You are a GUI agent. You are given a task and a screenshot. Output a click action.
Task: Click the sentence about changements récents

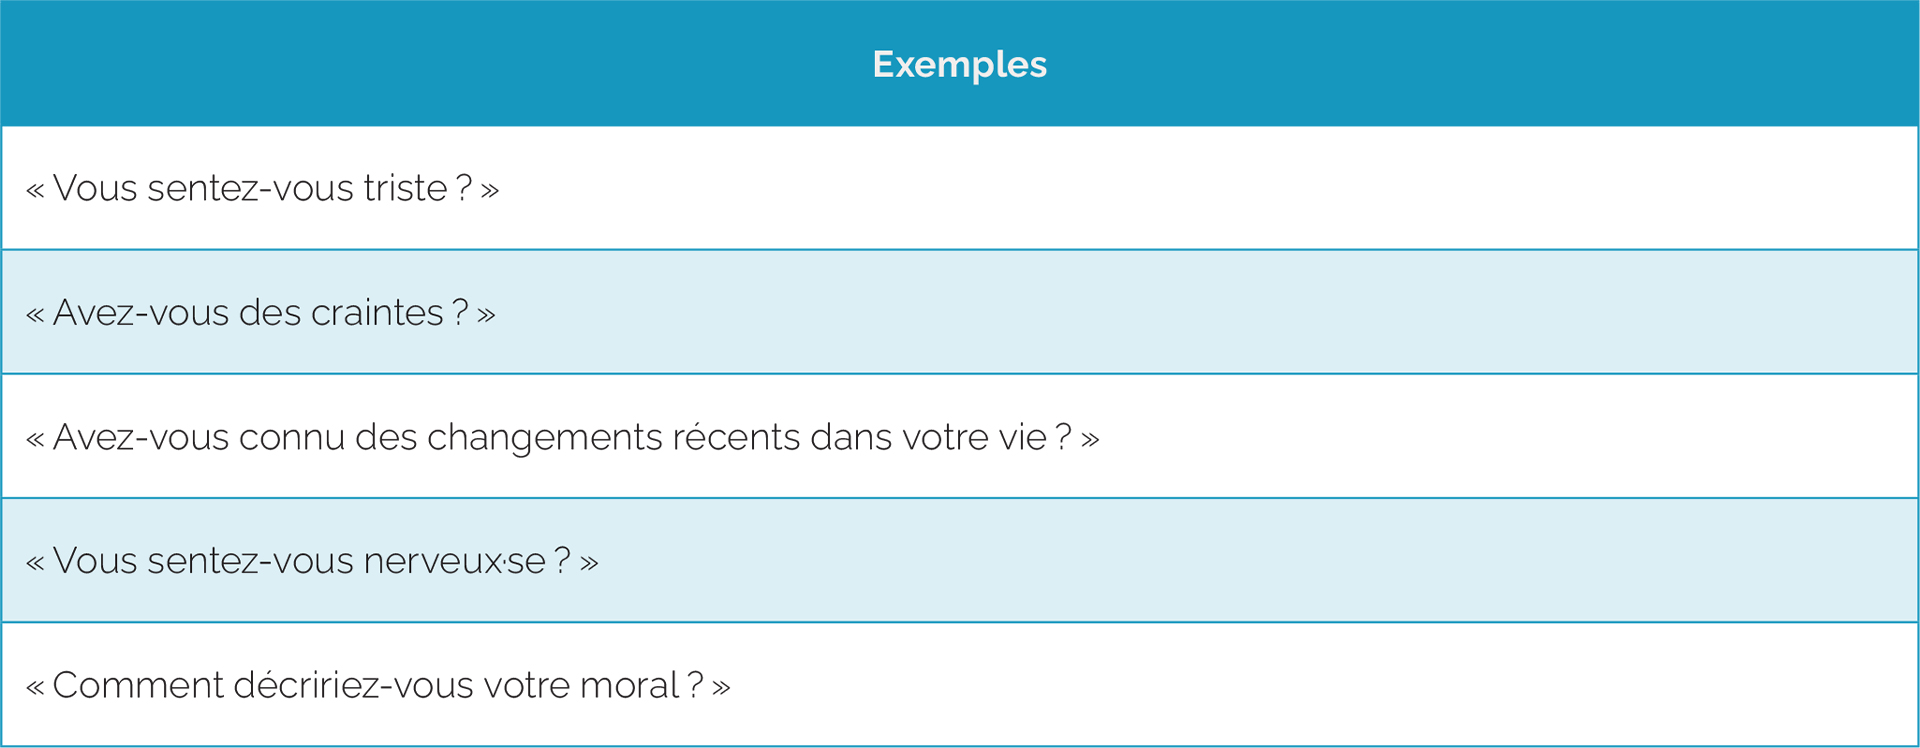coord(562,437)
